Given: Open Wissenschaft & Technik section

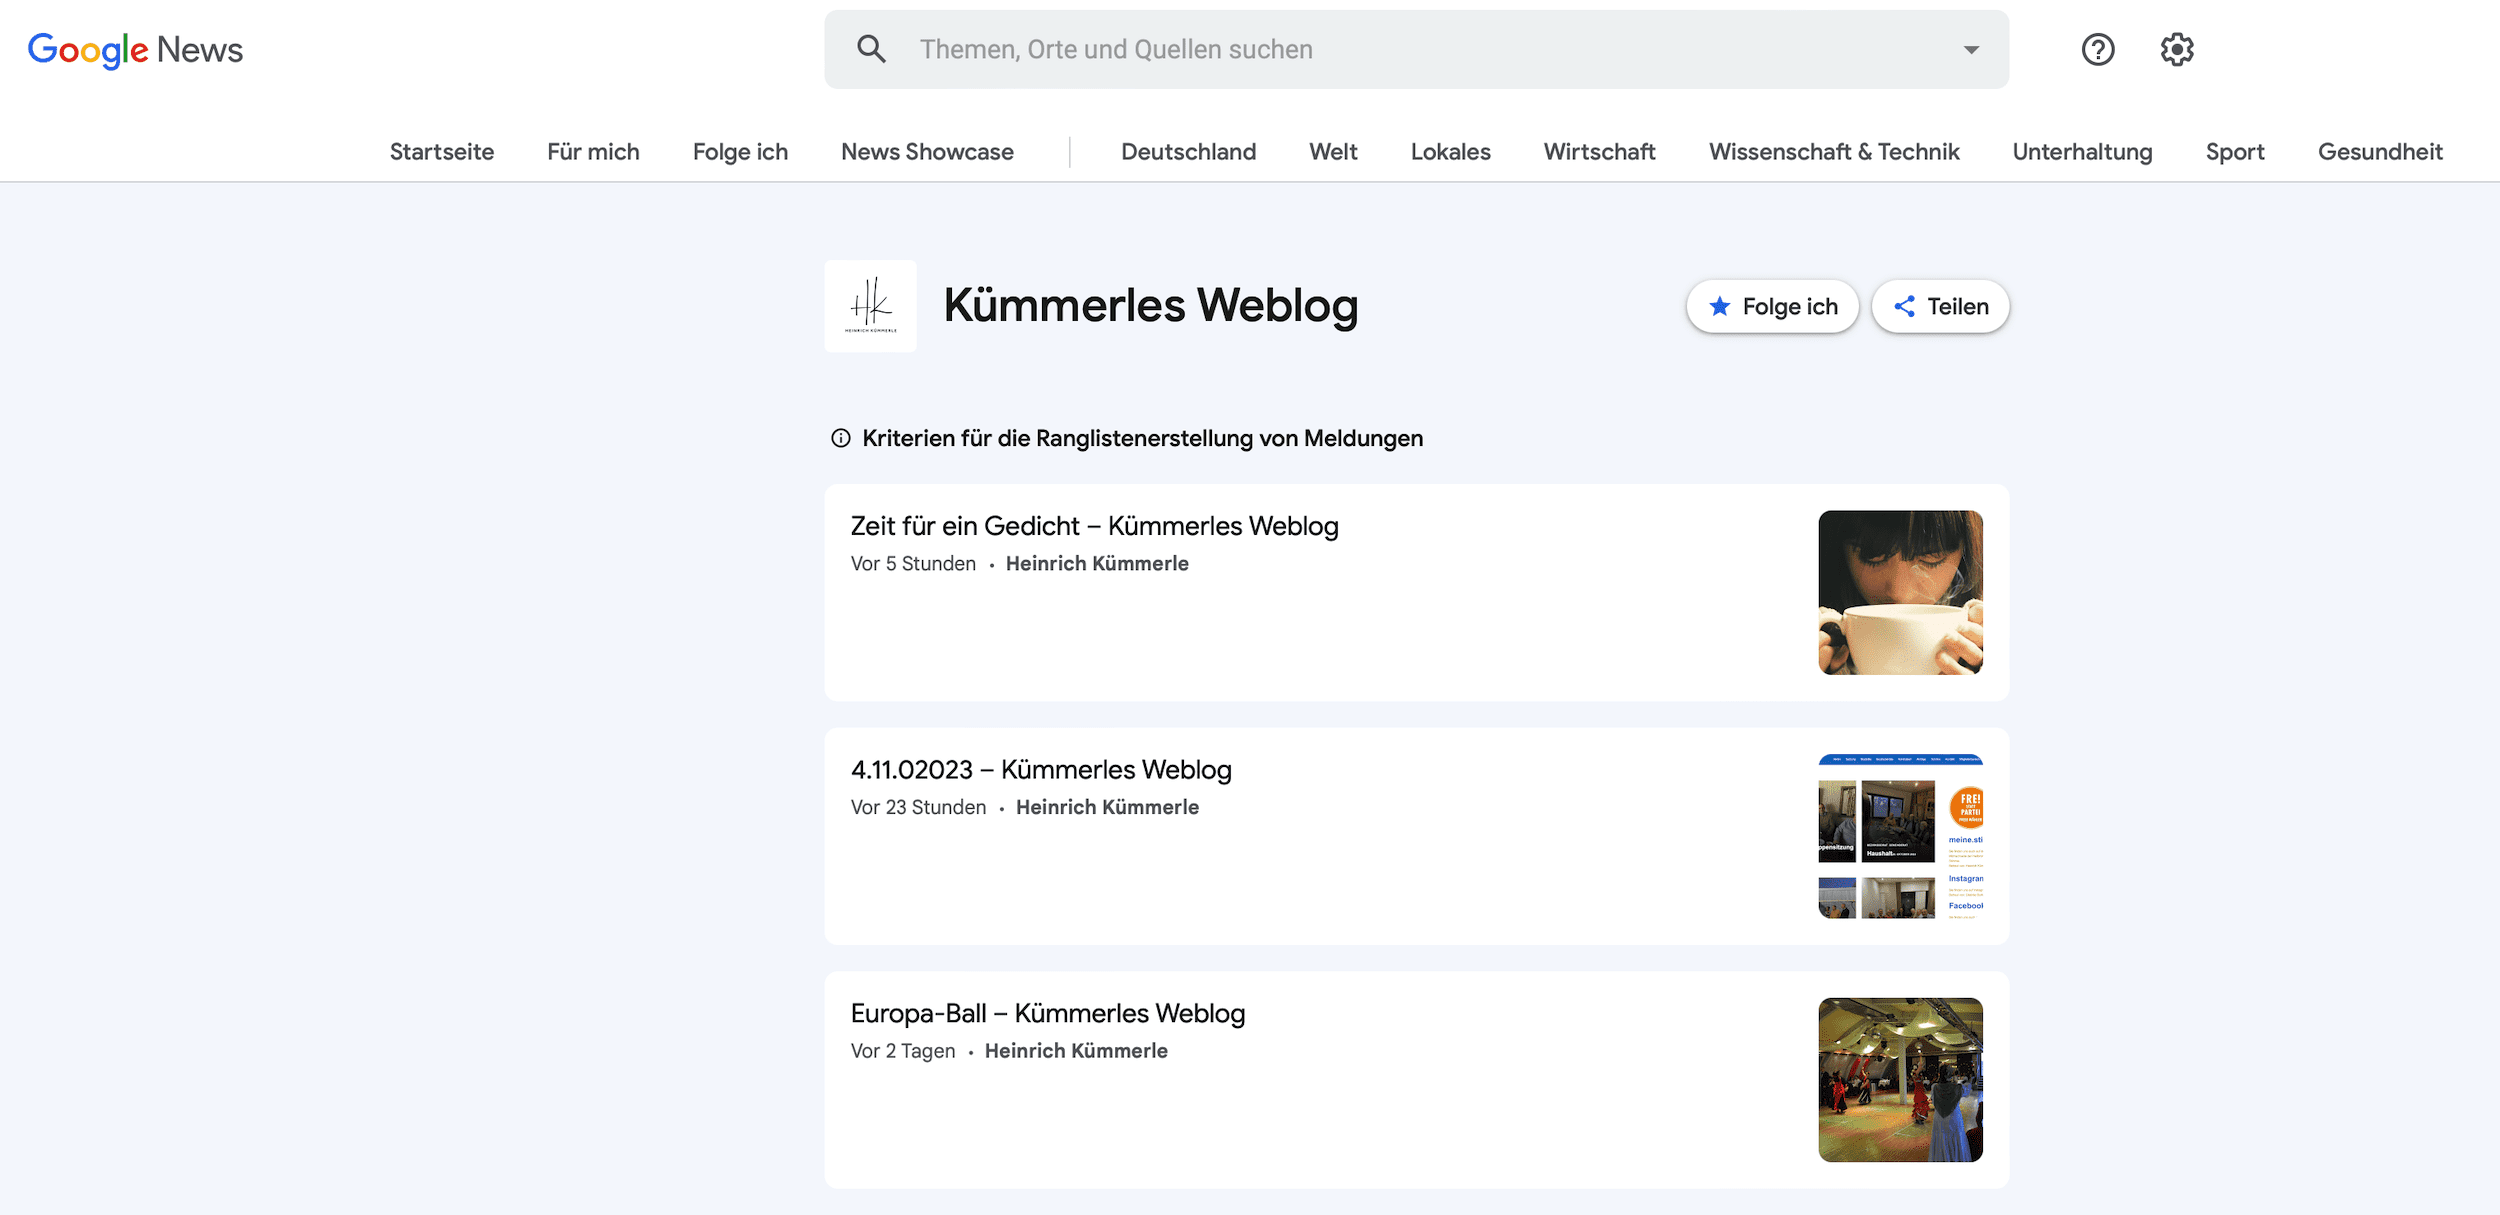Looking at the screenshot, I should coord(1834,152).
